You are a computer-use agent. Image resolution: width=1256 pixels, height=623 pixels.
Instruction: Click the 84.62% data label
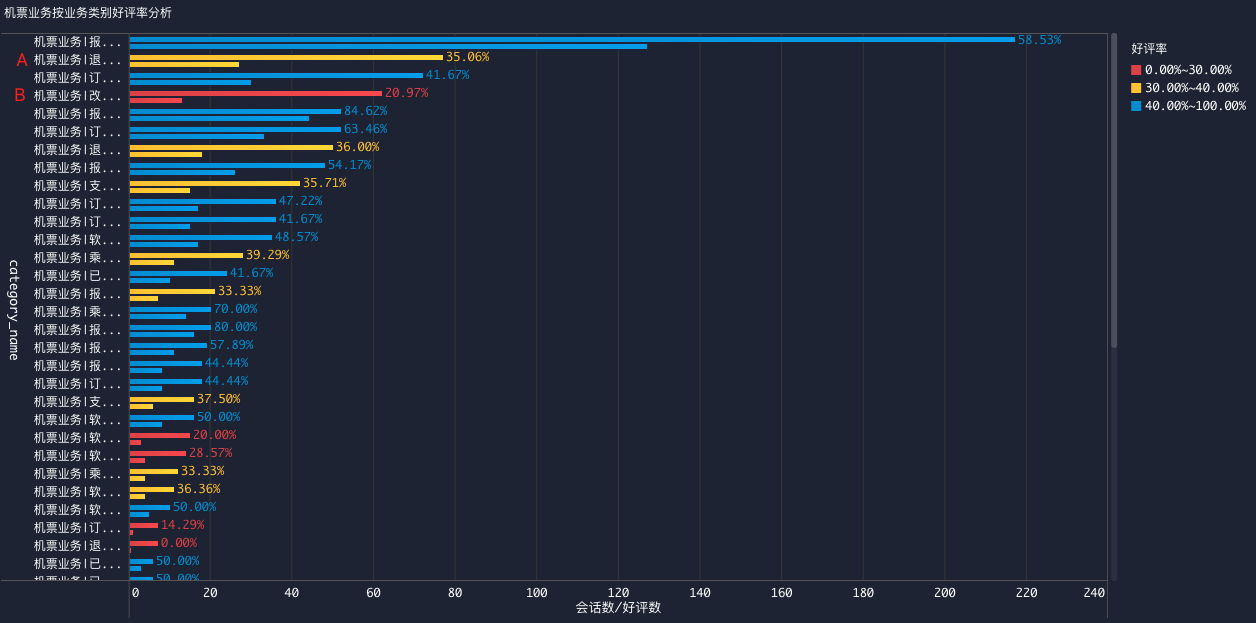click(365, 111)
